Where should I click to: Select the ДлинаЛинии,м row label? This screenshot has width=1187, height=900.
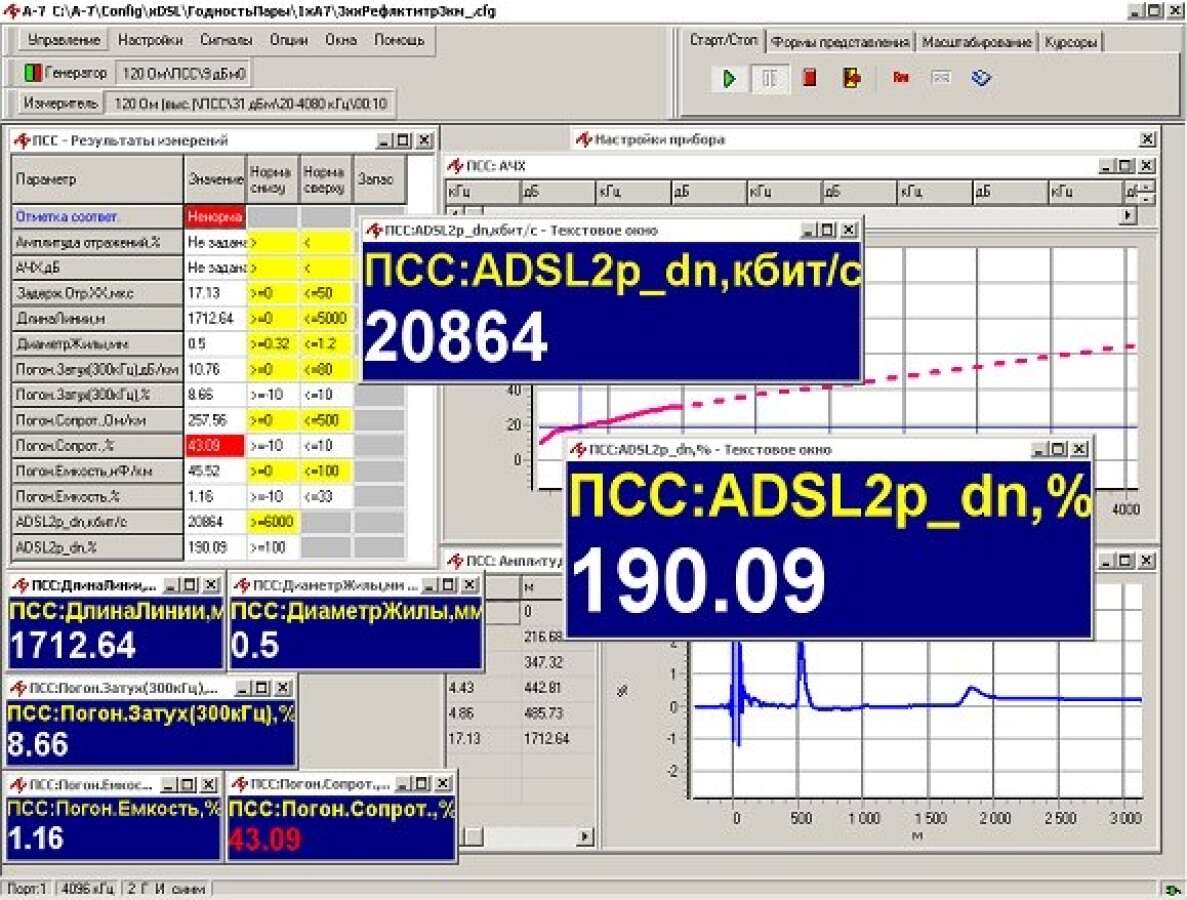coord(97,319)
